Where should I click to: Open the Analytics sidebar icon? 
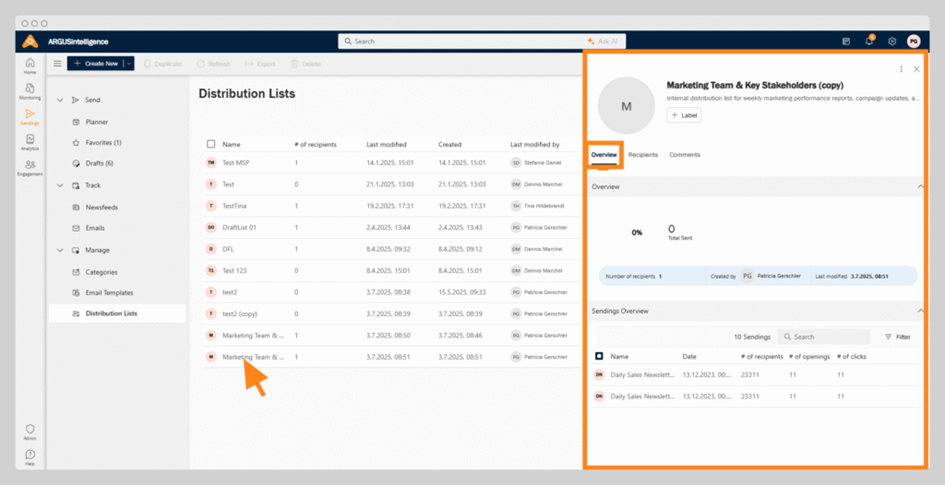(x=30, y=141)
